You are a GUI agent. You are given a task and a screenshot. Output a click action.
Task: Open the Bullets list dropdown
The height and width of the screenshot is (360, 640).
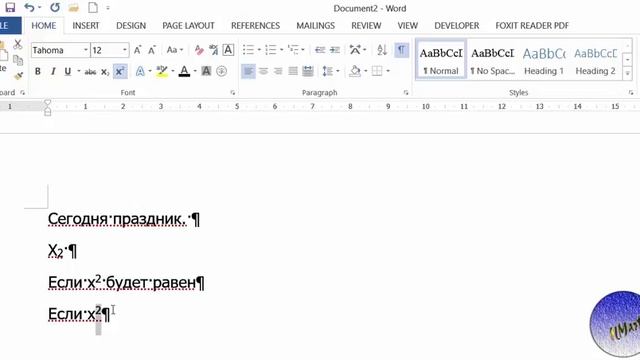[x=259, y=50]
